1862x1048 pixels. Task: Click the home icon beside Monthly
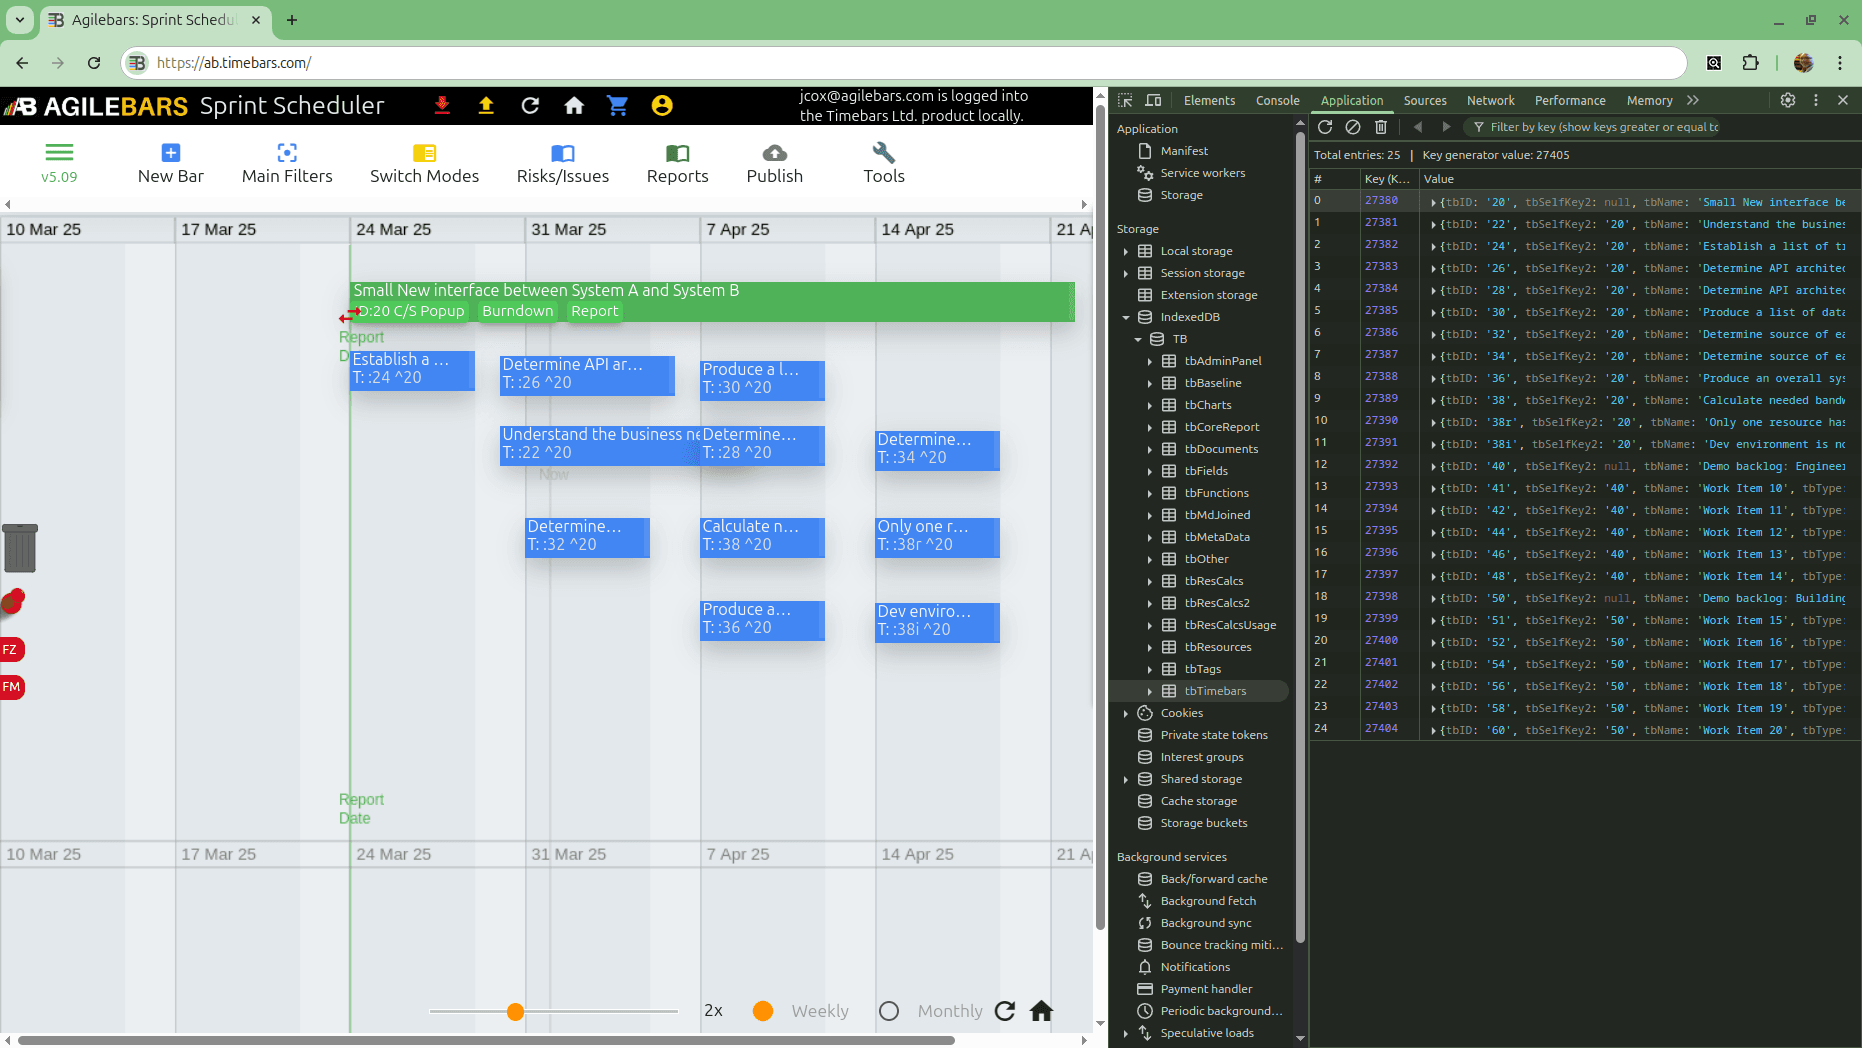tap(1041, 1011)
